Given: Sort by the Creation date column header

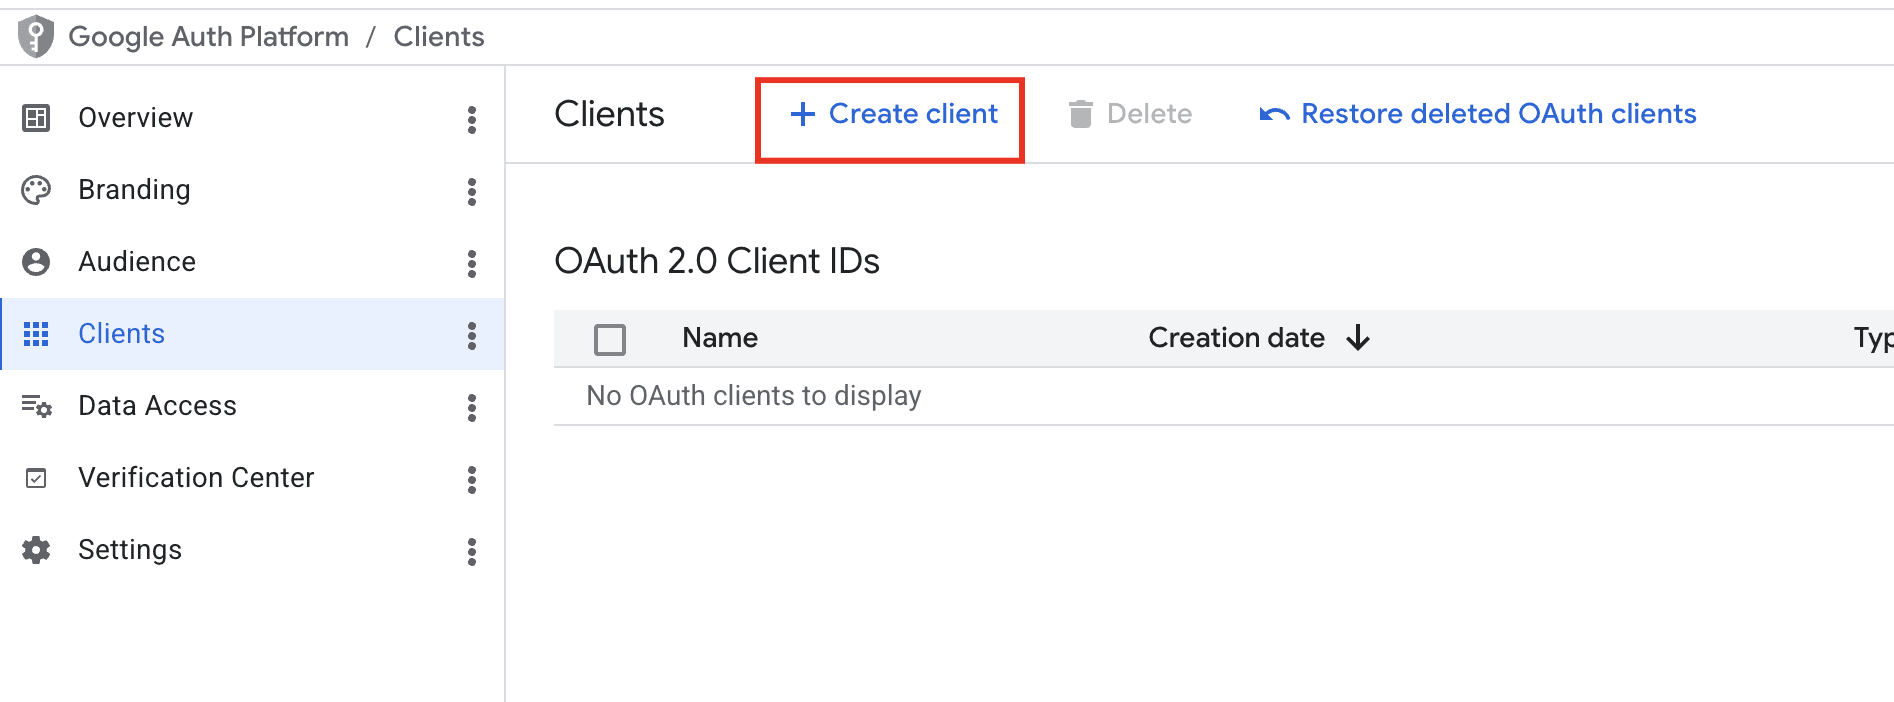Looking at the screenshot, I should coord(1236,338).
